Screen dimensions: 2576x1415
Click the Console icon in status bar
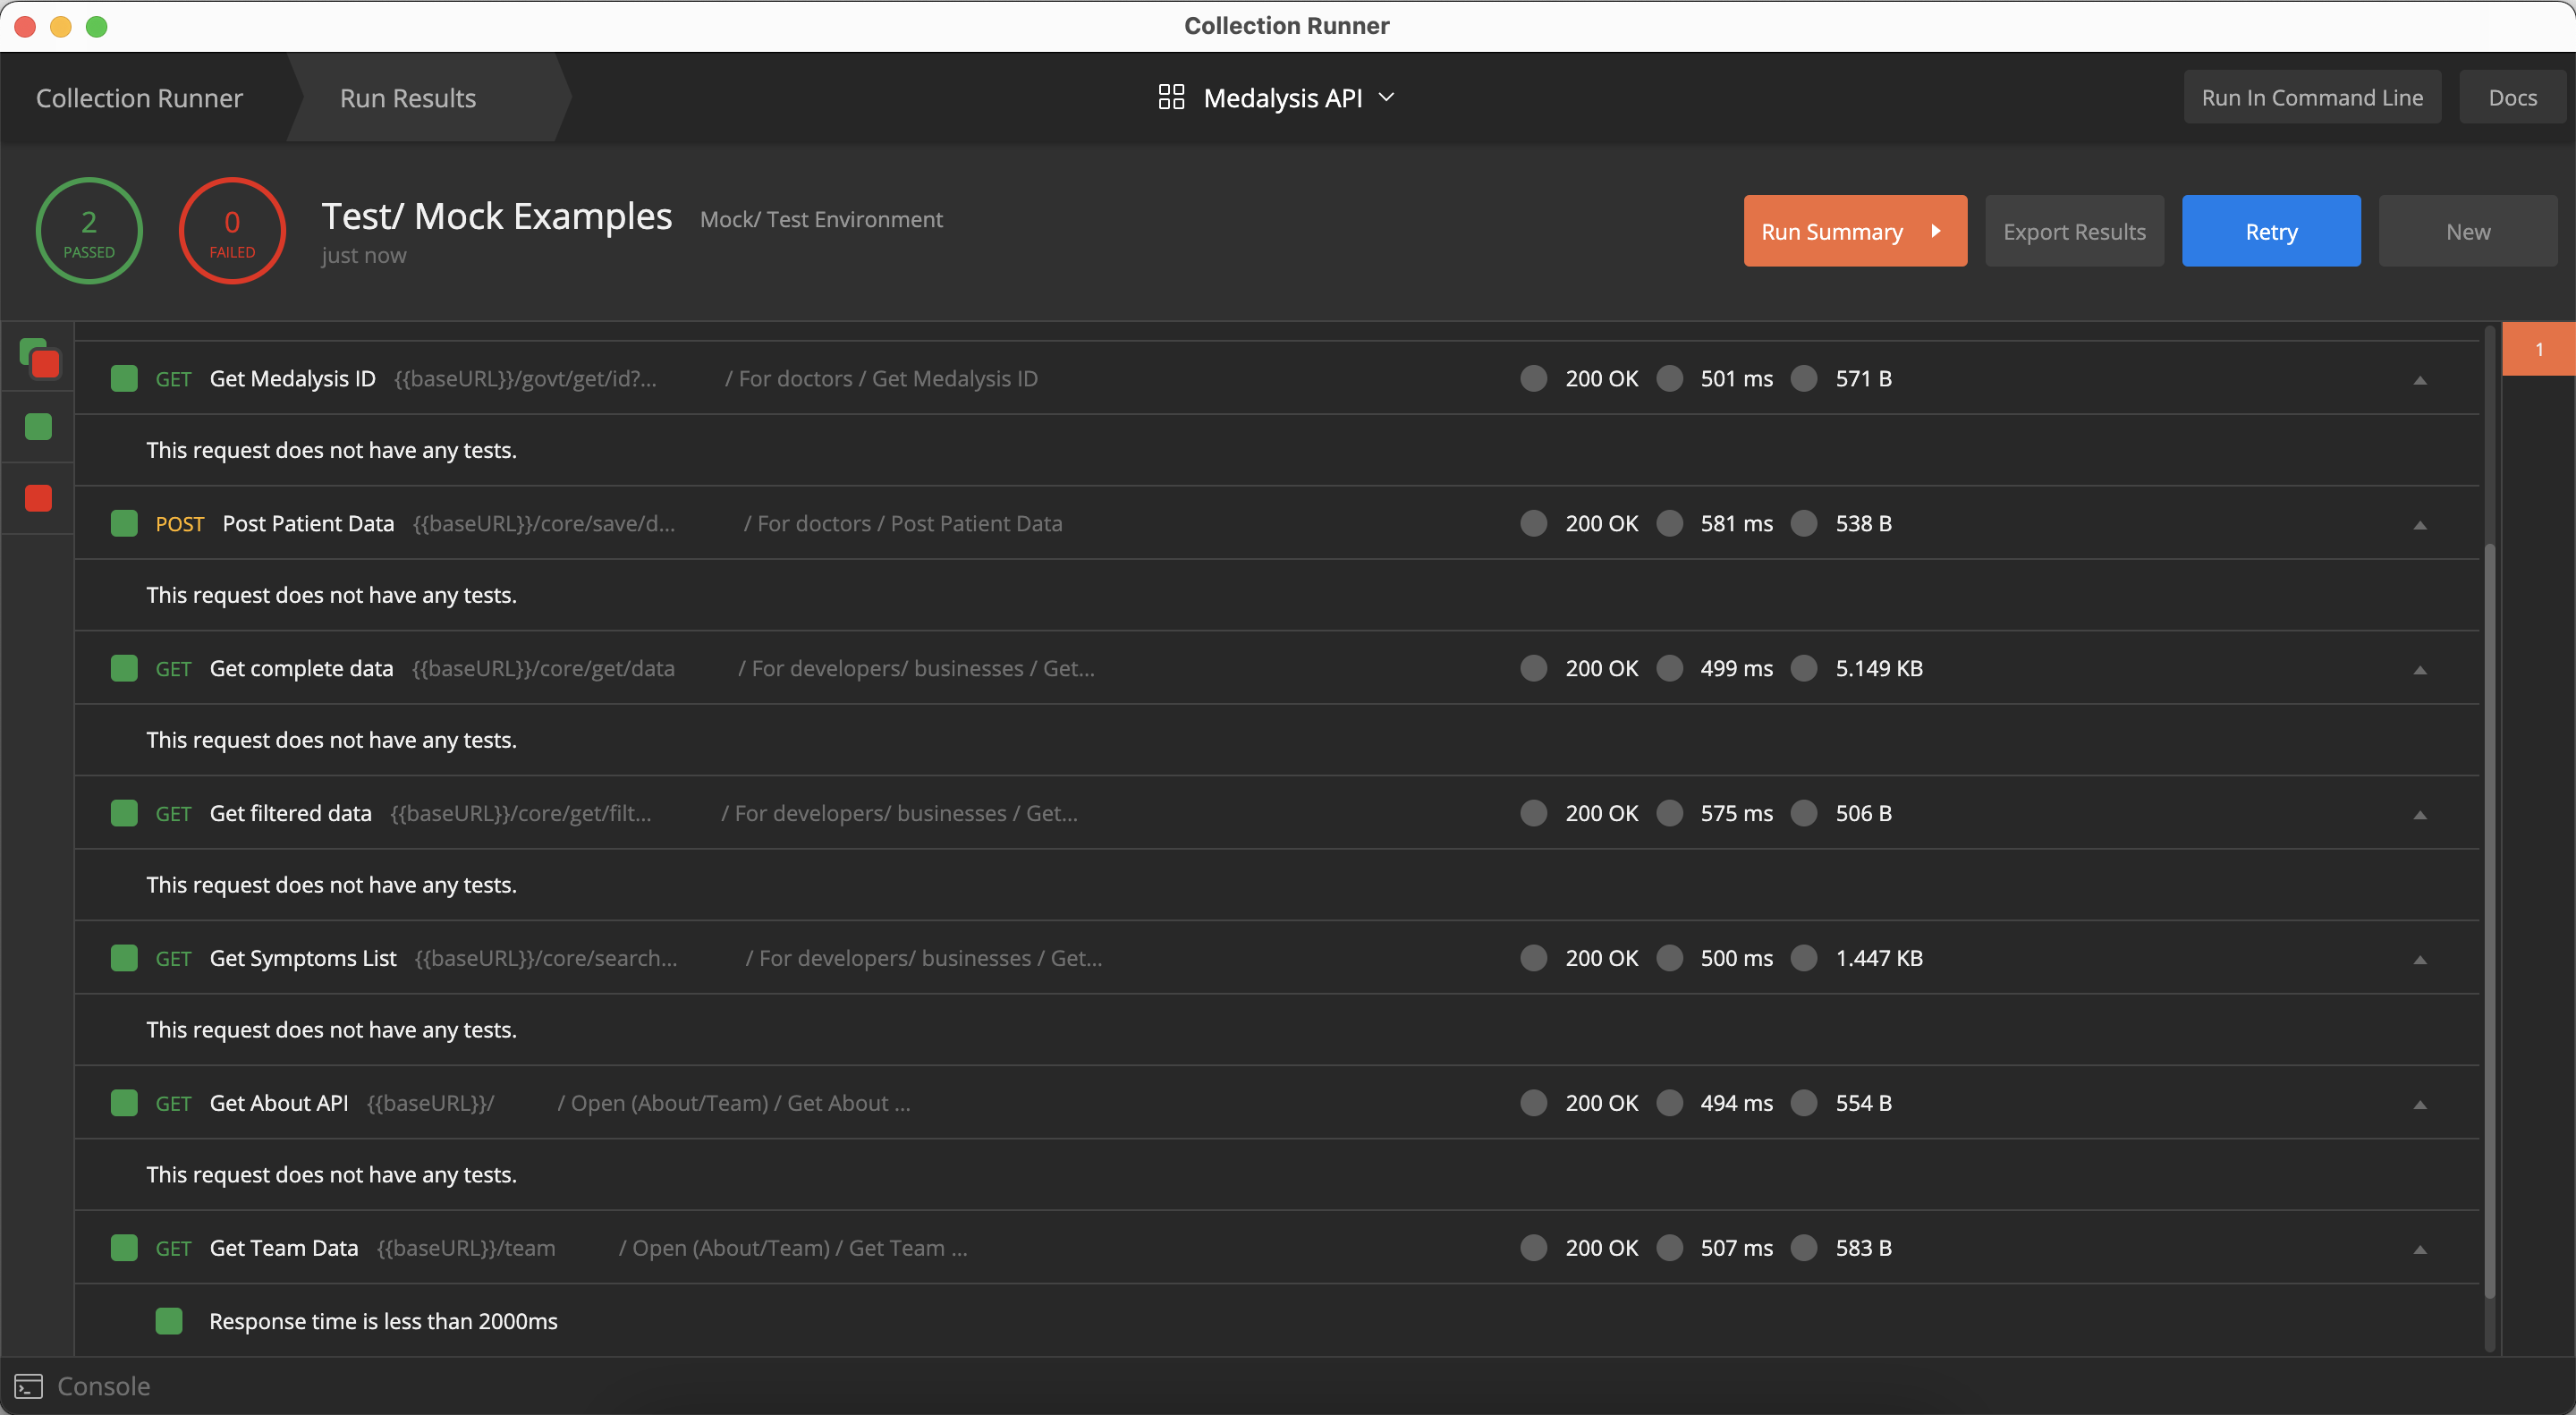click(28, 1386)
